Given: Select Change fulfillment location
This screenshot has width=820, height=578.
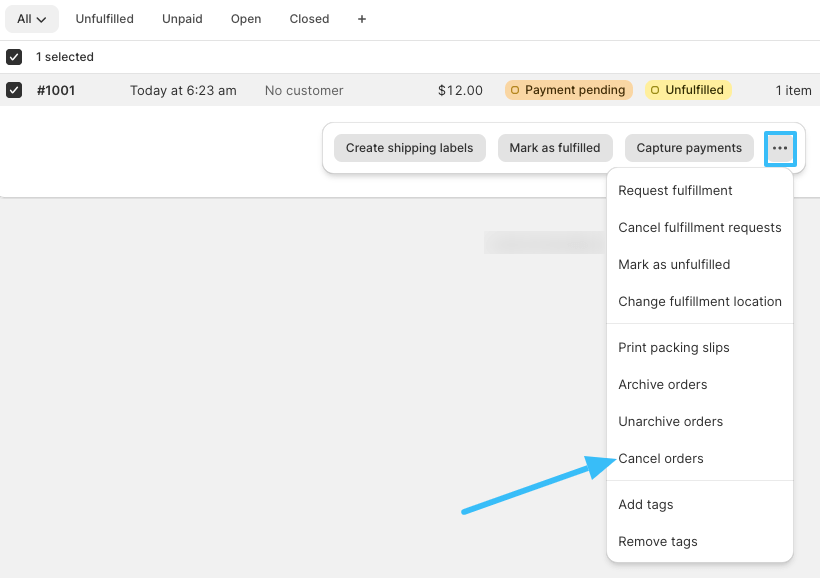Looking at the screenshot, I should [x=700, y=301].
